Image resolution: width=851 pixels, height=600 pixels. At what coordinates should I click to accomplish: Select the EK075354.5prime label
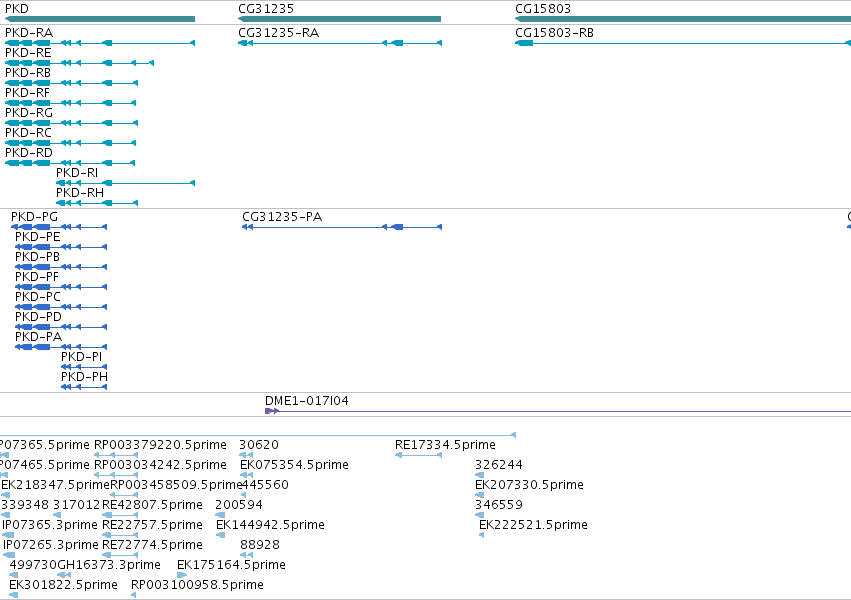click(294, 465)
